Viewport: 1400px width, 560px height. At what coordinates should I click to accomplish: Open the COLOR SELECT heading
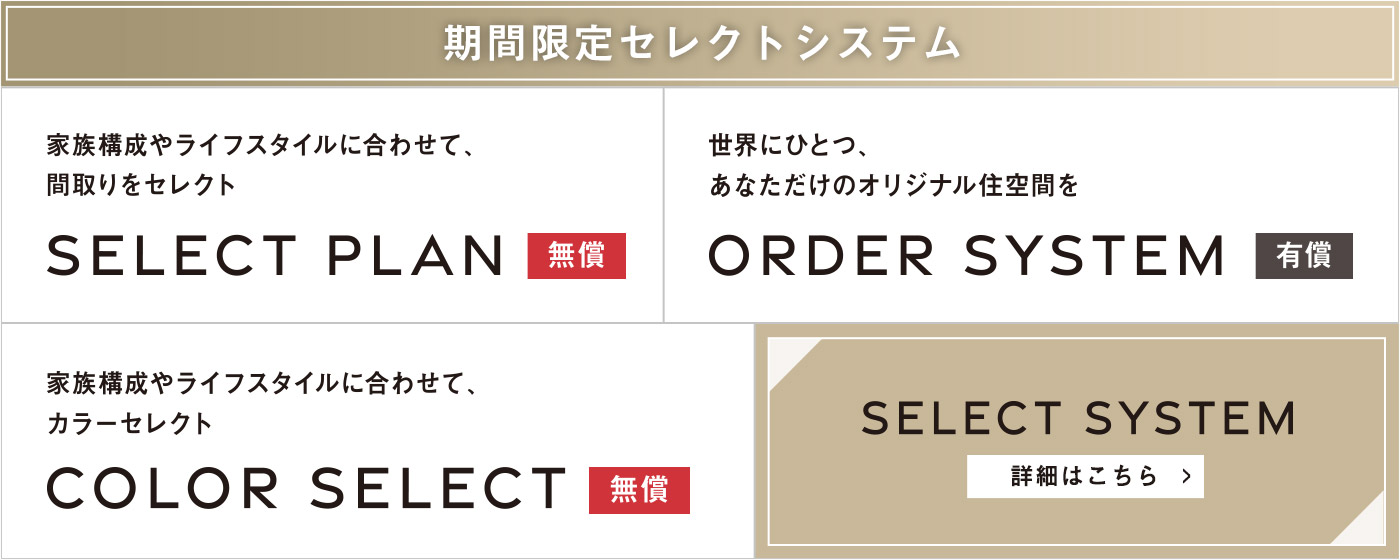coord(307,490)
